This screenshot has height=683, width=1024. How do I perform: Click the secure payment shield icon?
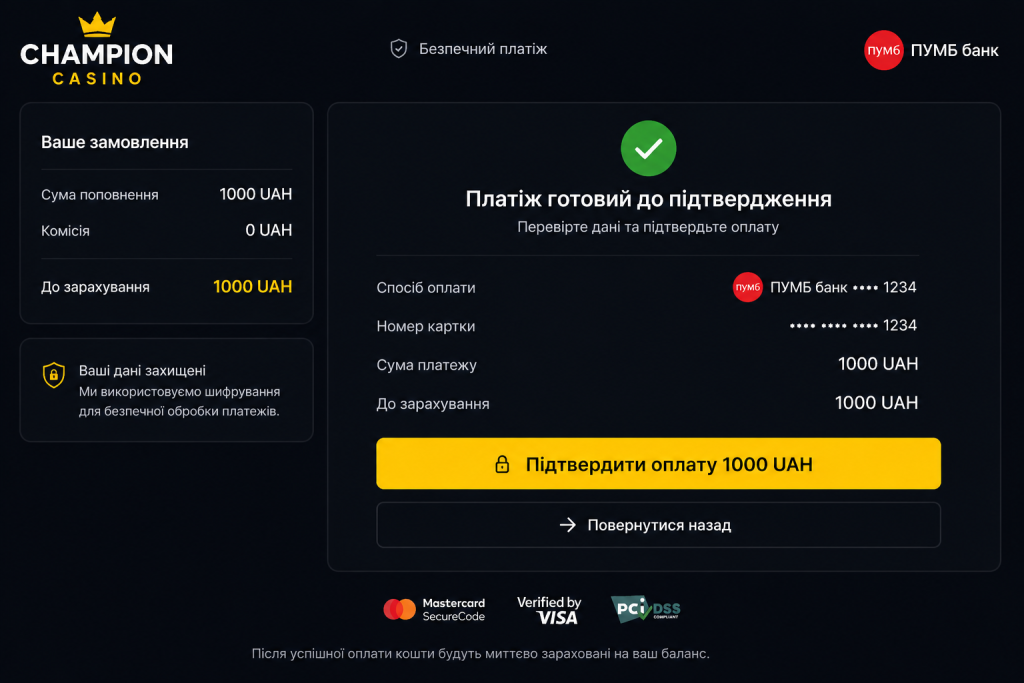click(x=398, y=49)
